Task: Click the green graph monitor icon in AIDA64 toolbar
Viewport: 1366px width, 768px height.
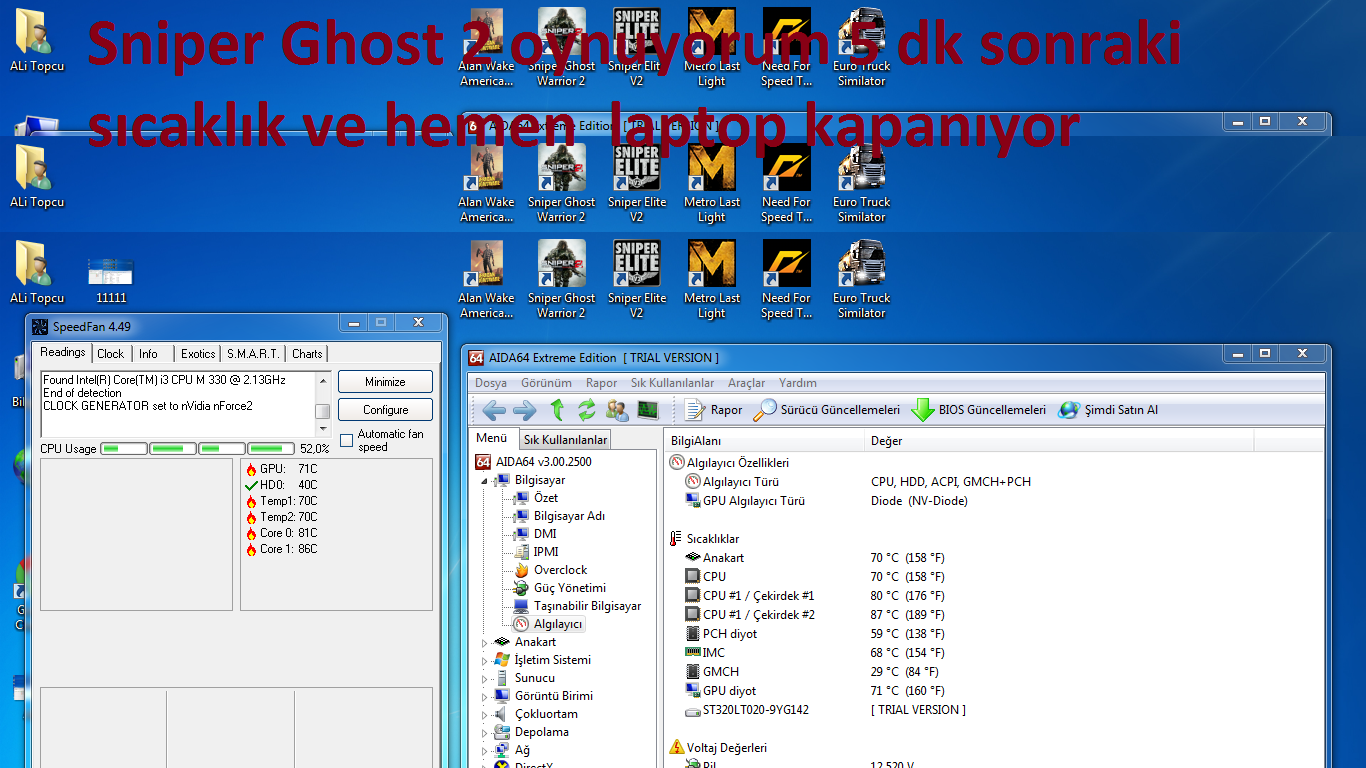Action: pyautogui.click(x=648, y=410)
